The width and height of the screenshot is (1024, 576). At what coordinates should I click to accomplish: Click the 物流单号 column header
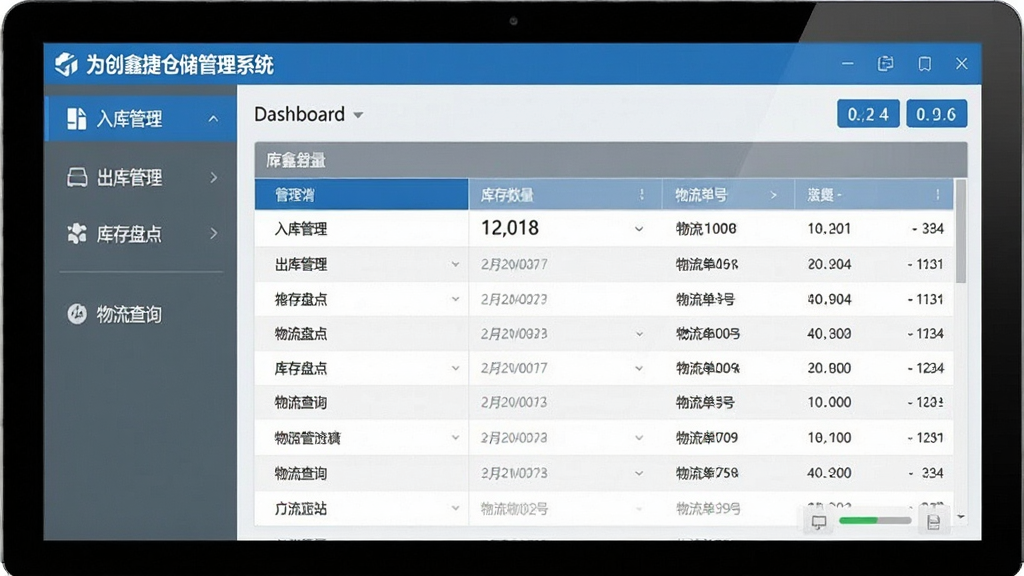click(728, 195)
